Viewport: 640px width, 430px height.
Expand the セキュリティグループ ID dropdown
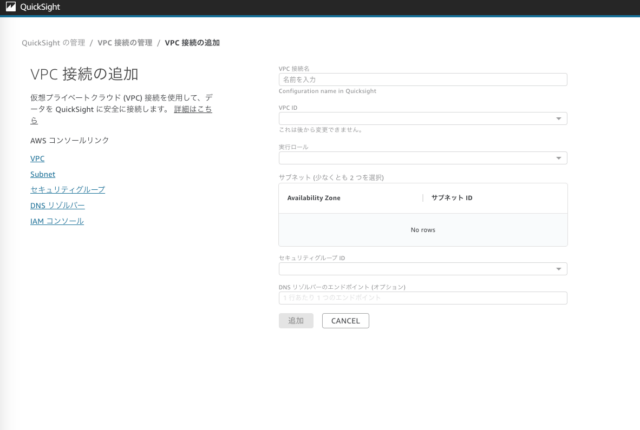423,269
